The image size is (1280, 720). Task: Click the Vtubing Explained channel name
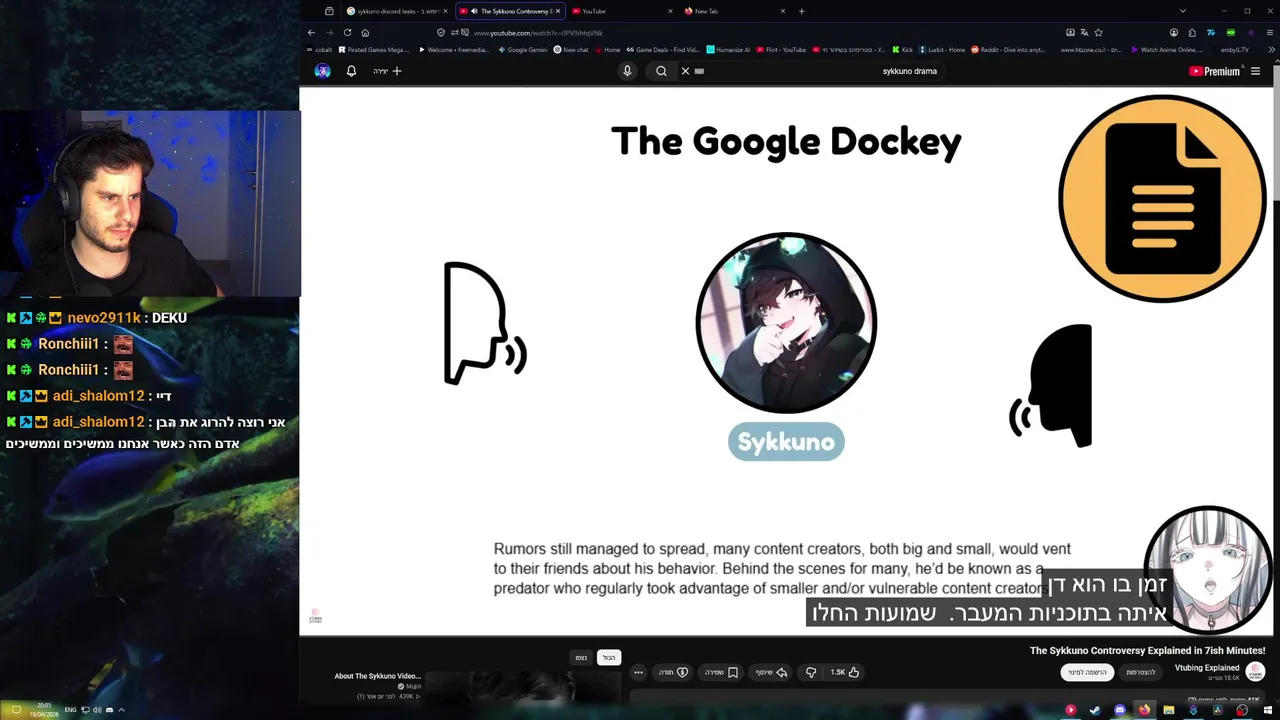click(x=1207, y=668)
